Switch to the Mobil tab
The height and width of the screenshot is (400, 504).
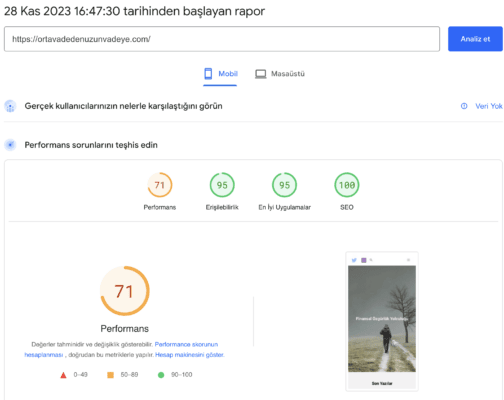(x=220, y=74)
